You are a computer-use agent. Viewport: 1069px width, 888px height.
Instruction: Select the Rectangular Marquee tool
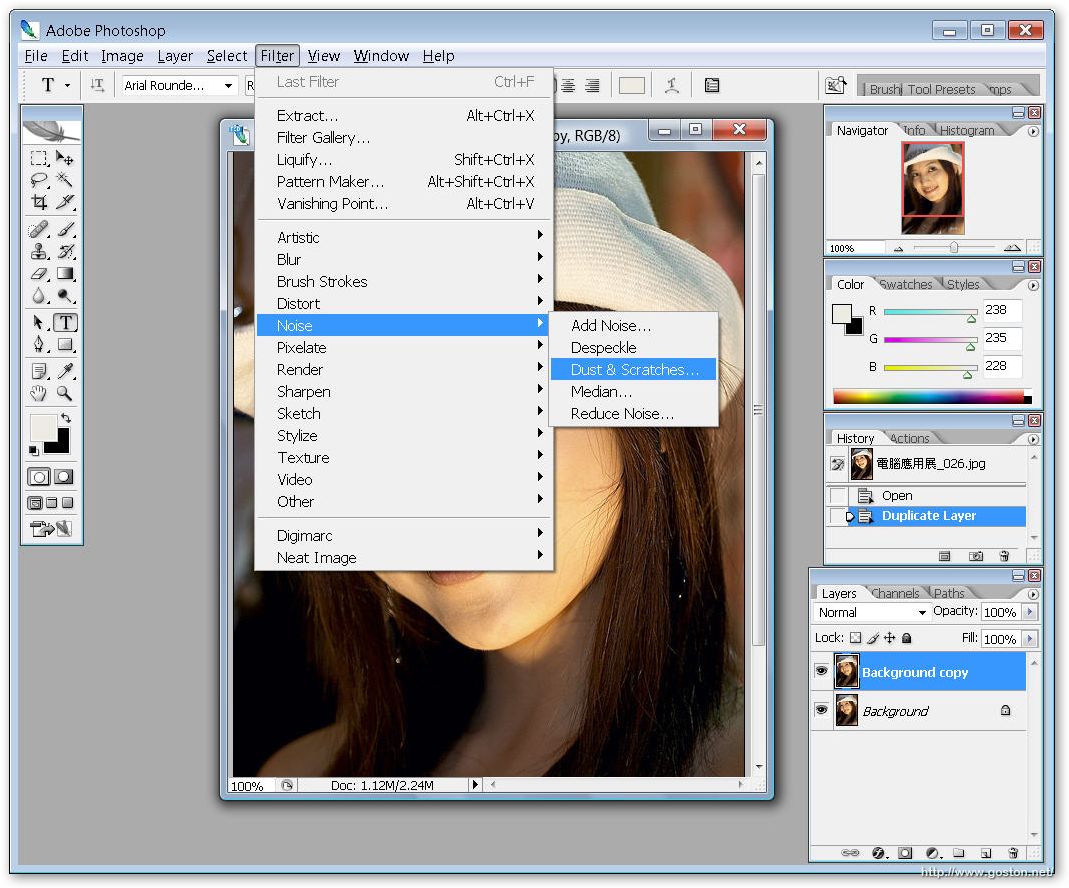(x=39, y=159)
